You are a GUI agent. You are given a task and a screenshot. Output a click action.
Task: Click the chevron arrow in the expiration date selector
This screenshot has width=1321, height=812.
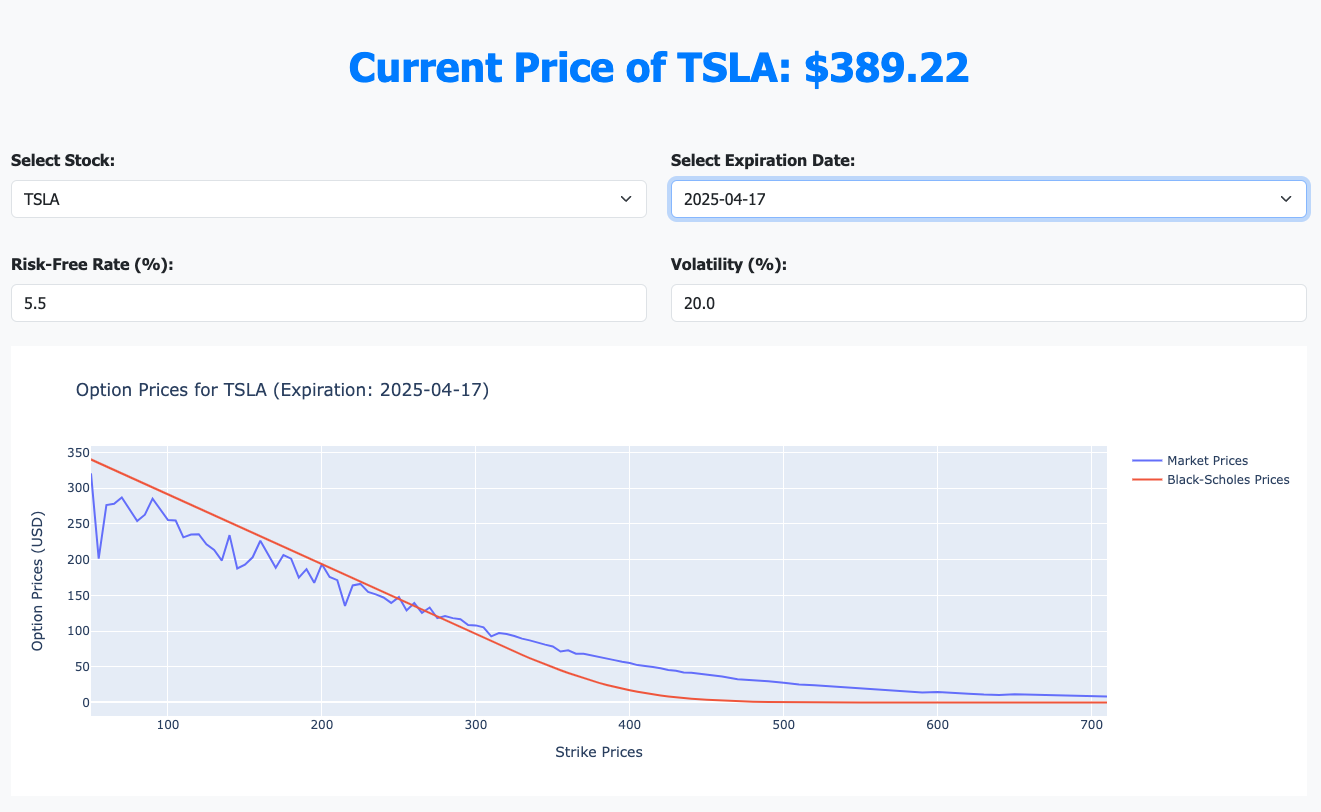[x=1286, y=199]
